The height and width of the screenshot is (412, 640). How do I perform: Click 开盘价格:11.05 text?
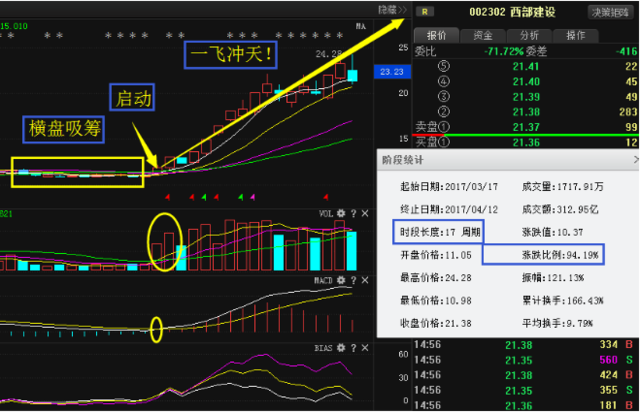[436, 255]
